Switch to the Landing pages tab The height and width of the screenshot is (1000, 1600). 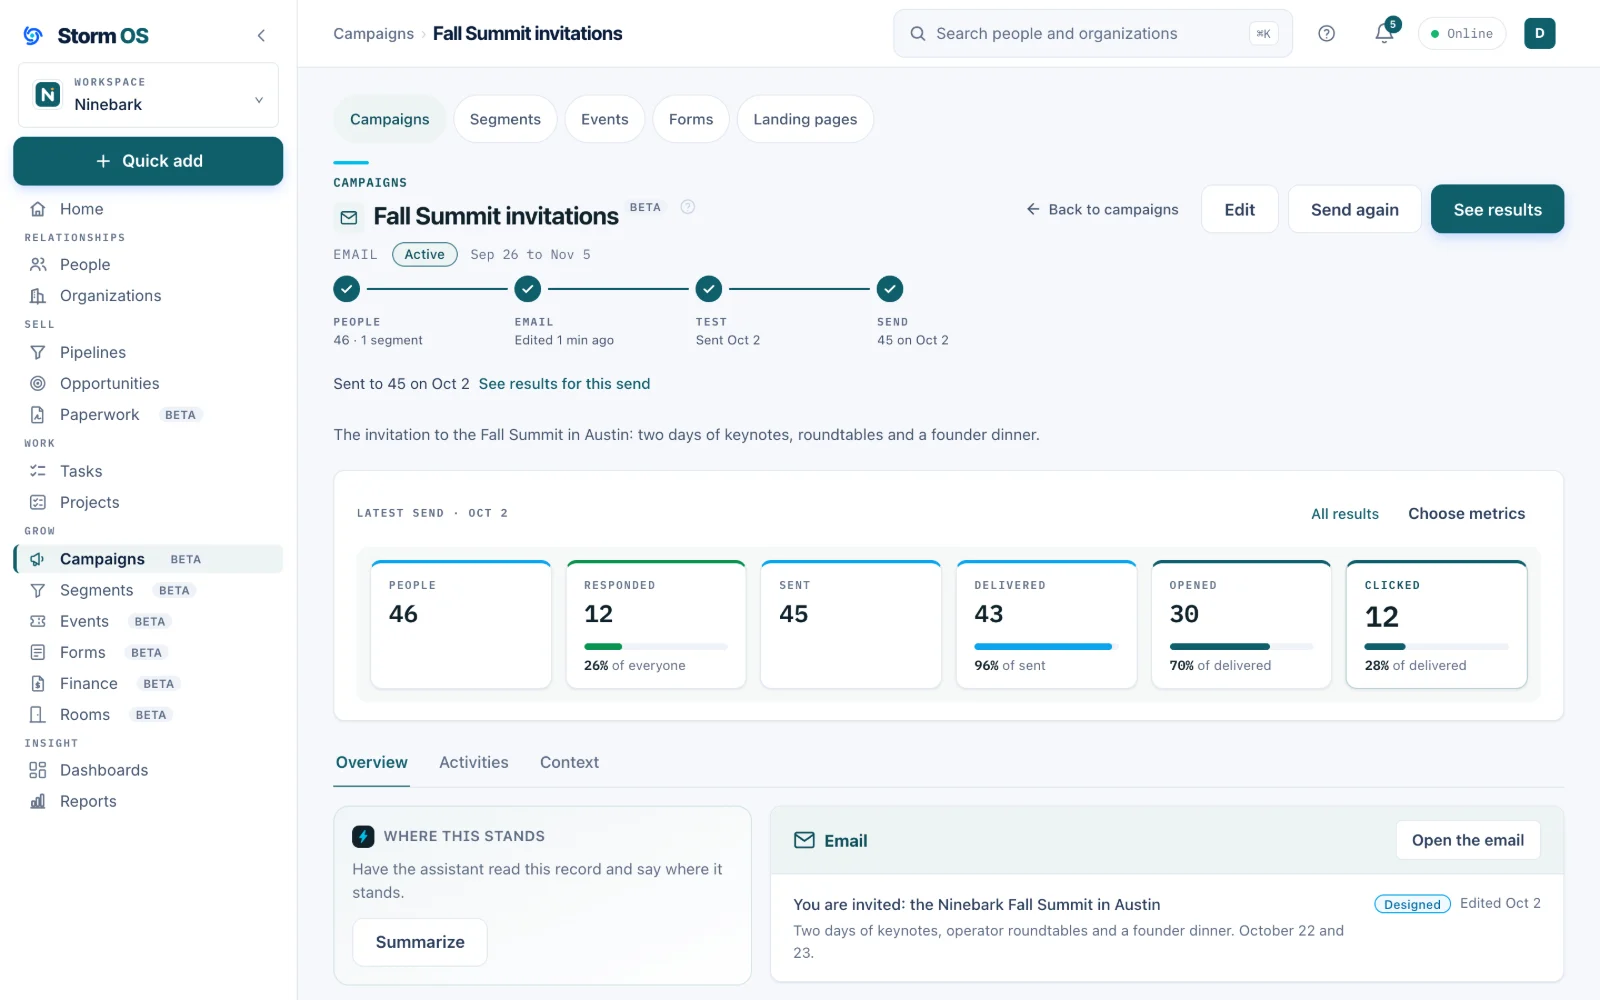pos(805,119)
